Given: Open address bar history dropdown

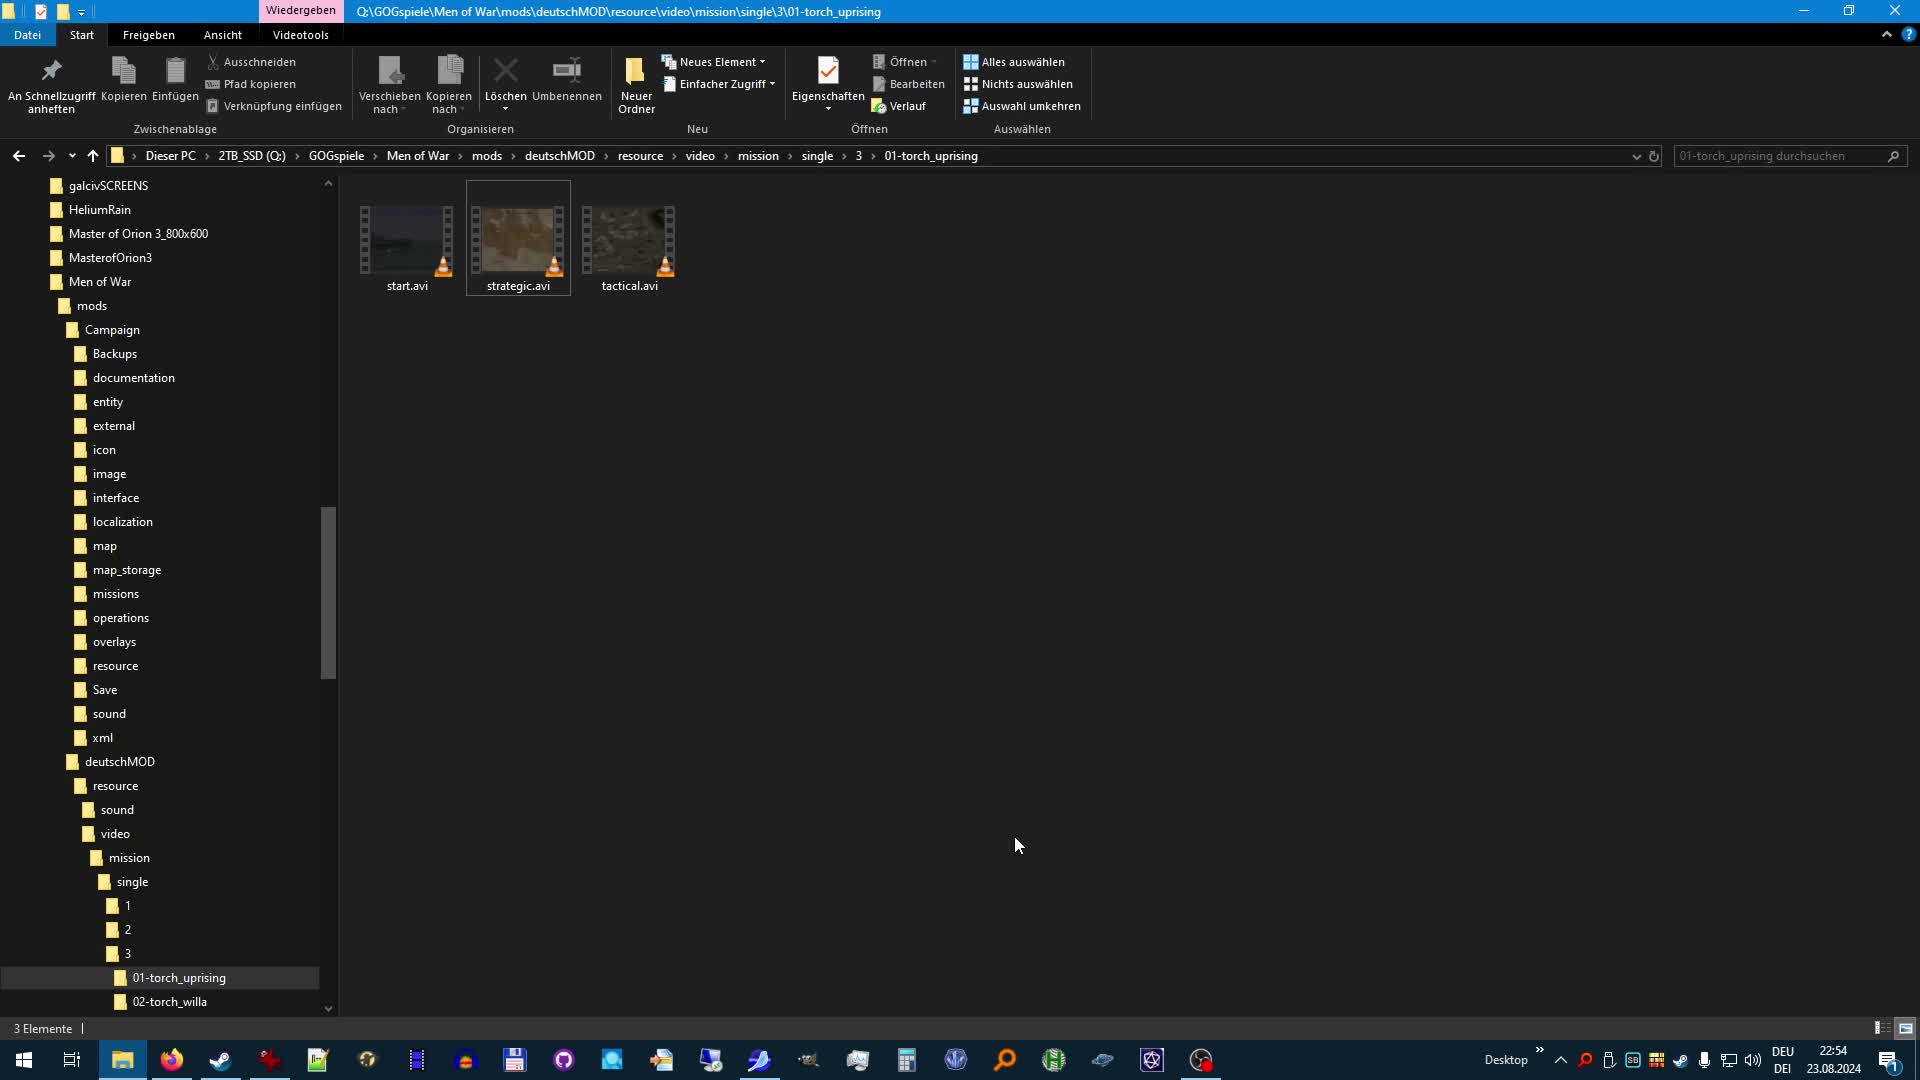Looking at the screenshot, I should (x=1636, y=156).
